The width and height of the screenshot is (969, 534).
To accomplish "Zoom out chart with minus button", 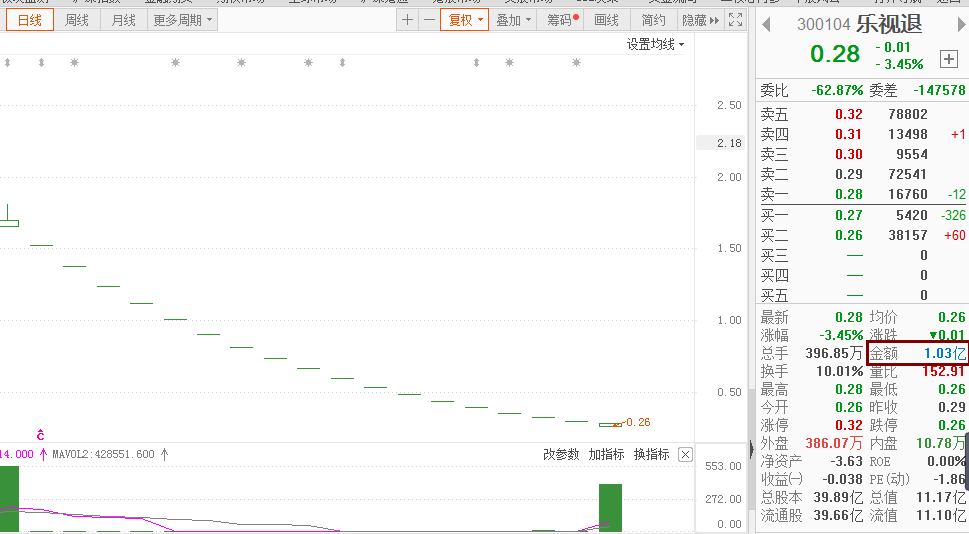I will pyautogui.click(x=429, y=20).
